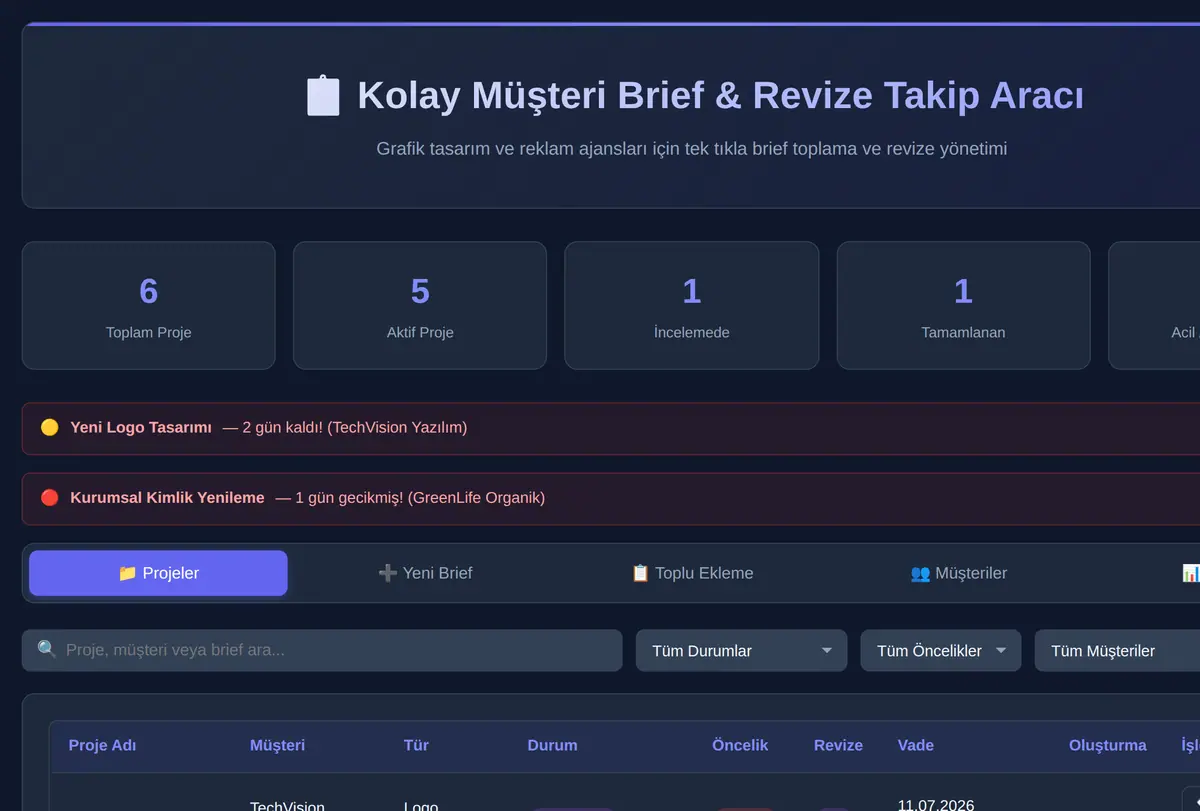Click the clipboard icon on Toplu Ekleme tab
This screenshot has width=1200, height=811.
click(x=640, y=573)
